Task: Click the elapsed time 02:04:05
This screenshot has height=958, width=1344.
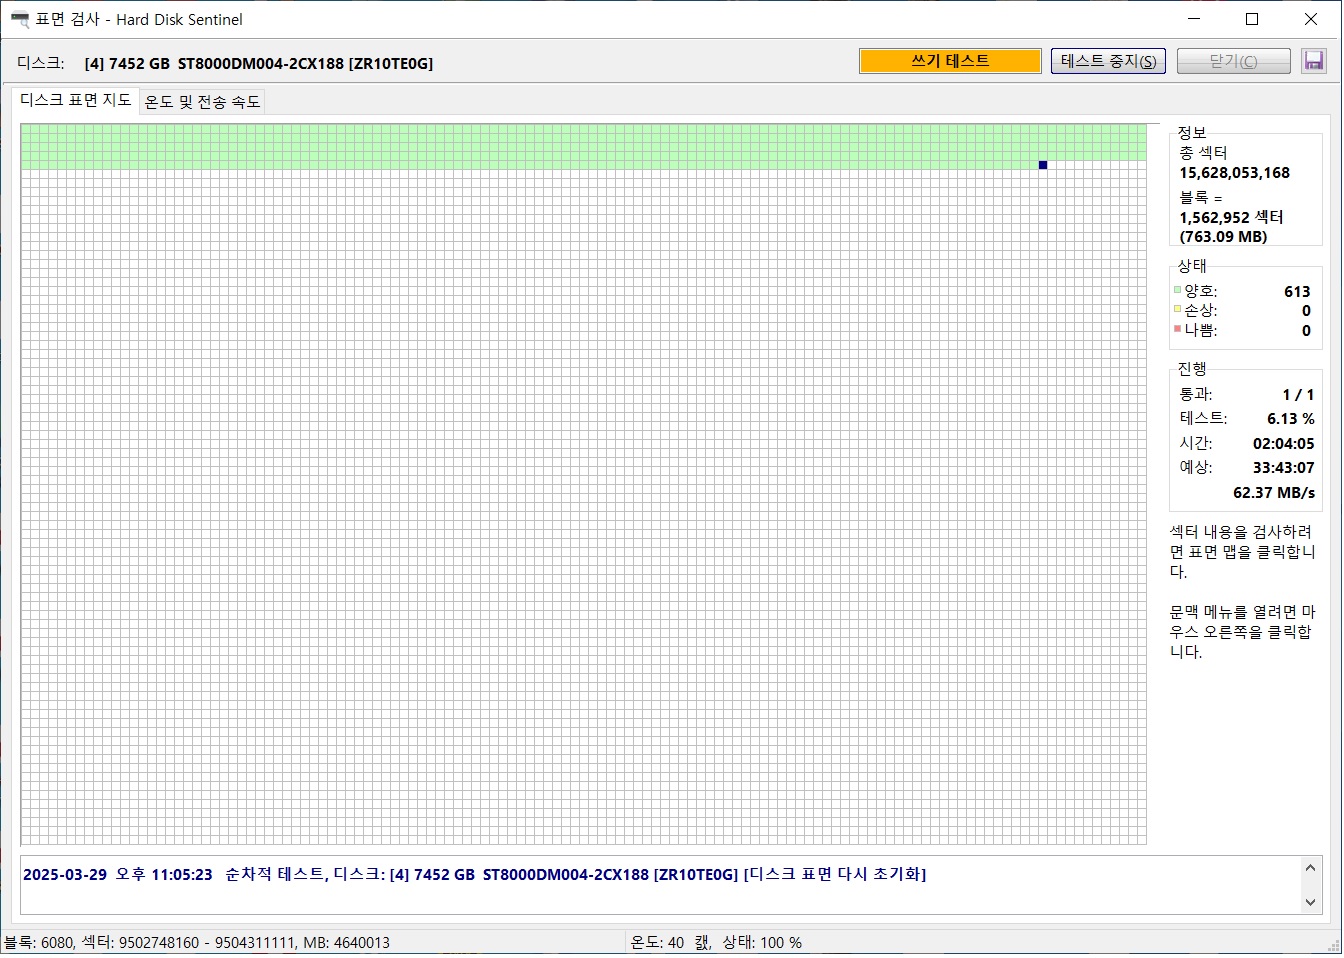Action: [x=1284, y=444]
